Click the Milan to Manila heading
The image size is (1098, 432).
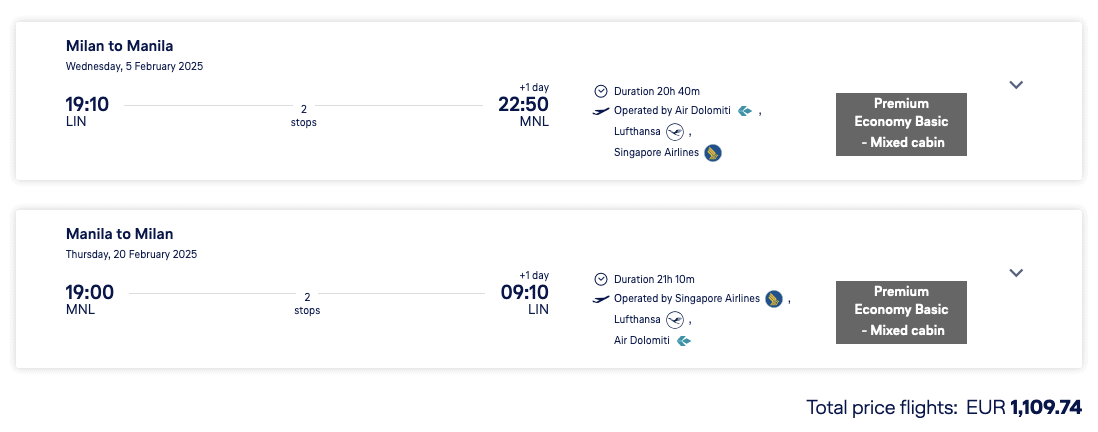[x=119, y=46]
